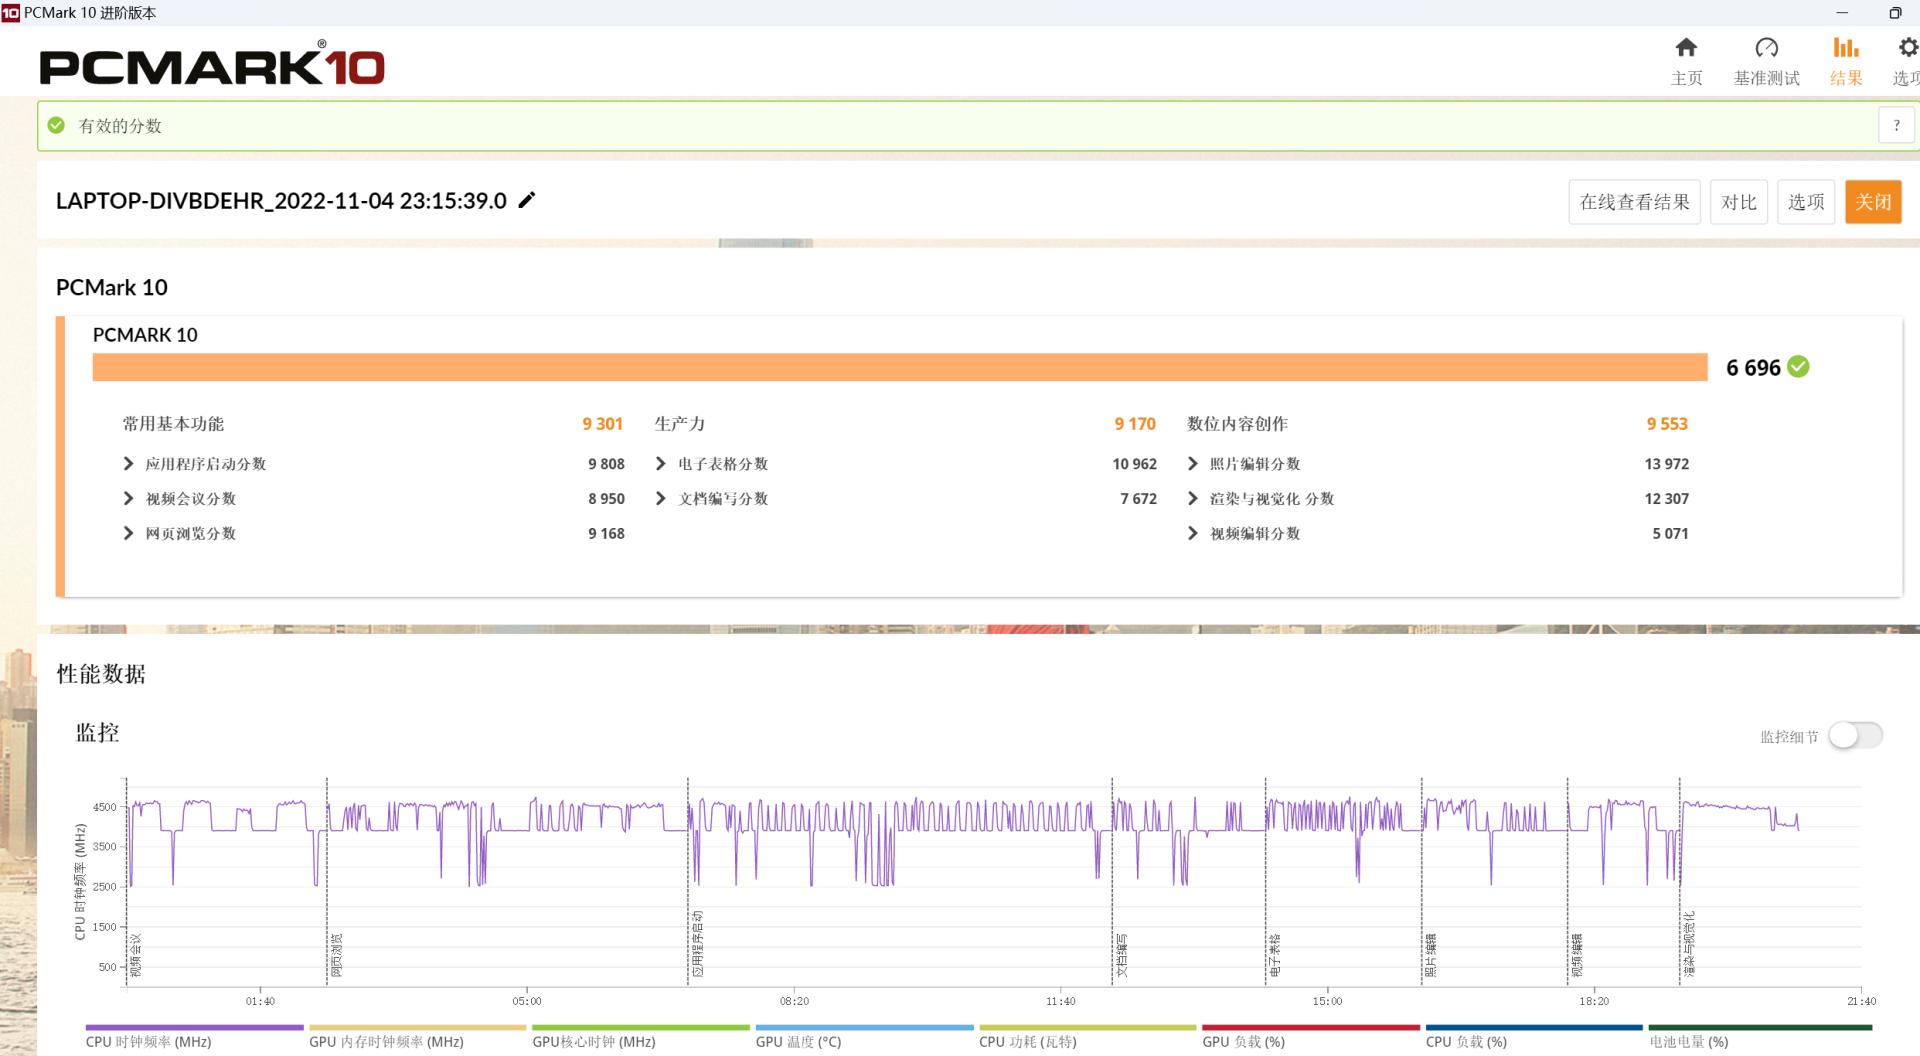Click the green check icon on 有效的分数 banner
Image resolution: width=1920 pixels, height=1056 pixels.
click(57, 126)
